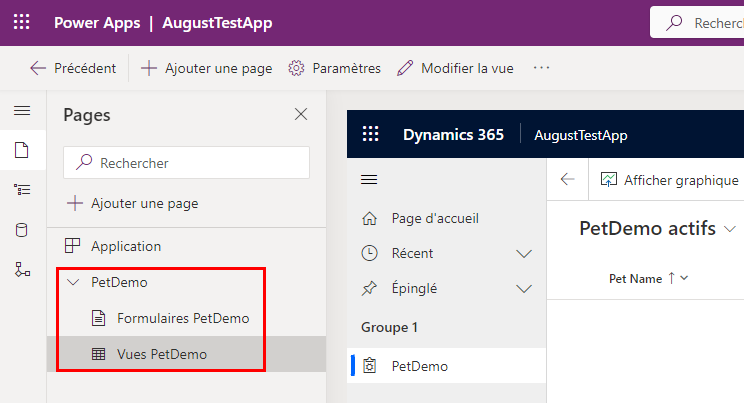This screenshot has width=744, height=403.
Task: Open the Dynamics 365 preview waffle
Action: point(370,134)
